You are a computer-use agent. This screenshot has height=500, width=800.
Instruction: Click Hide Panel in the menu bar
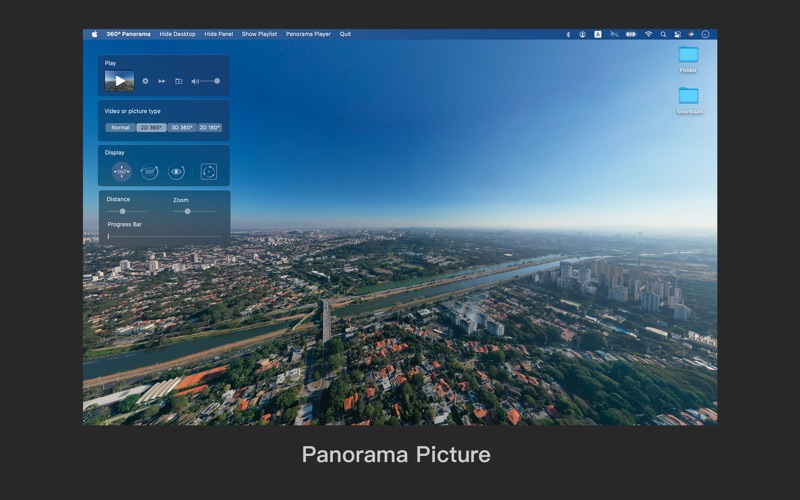tap(218, 34)
